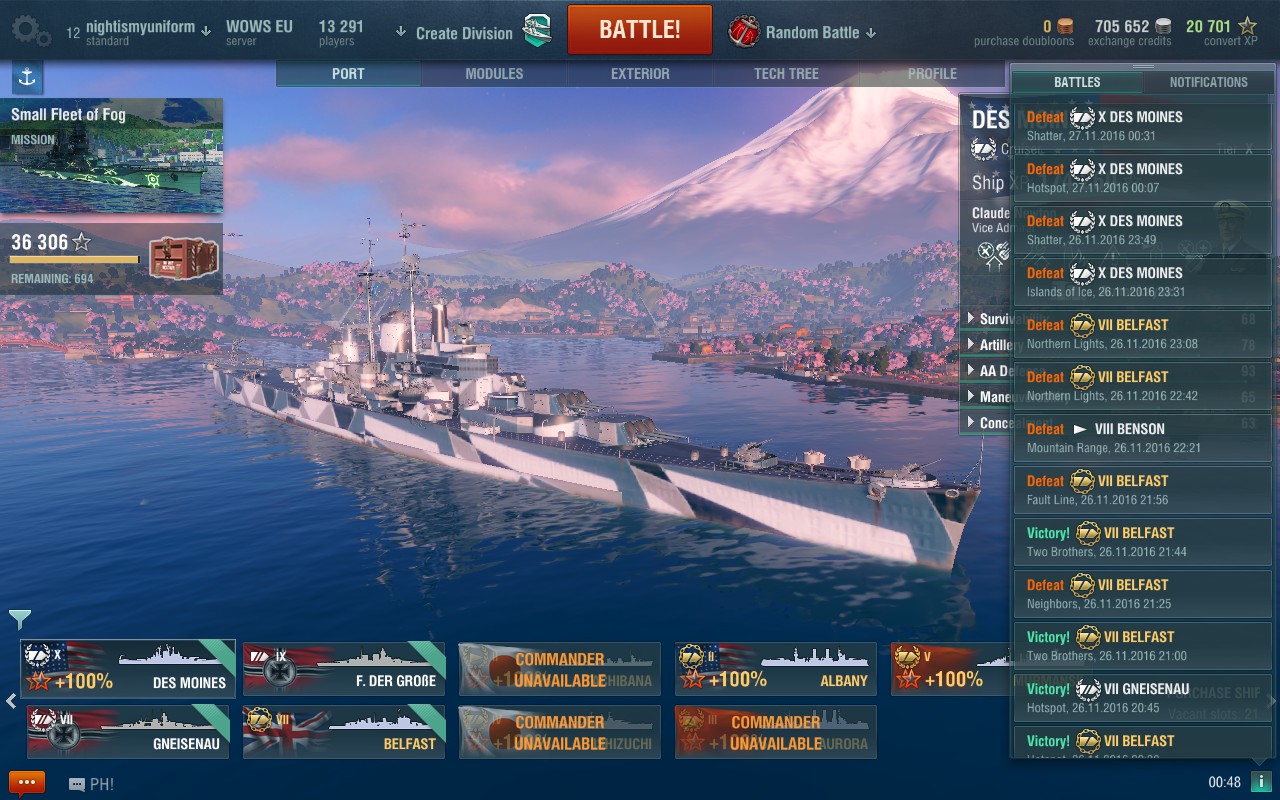Click the doubloons coin icon
The height and width of the screenshot is (800, 1280).
(1065, 26)
